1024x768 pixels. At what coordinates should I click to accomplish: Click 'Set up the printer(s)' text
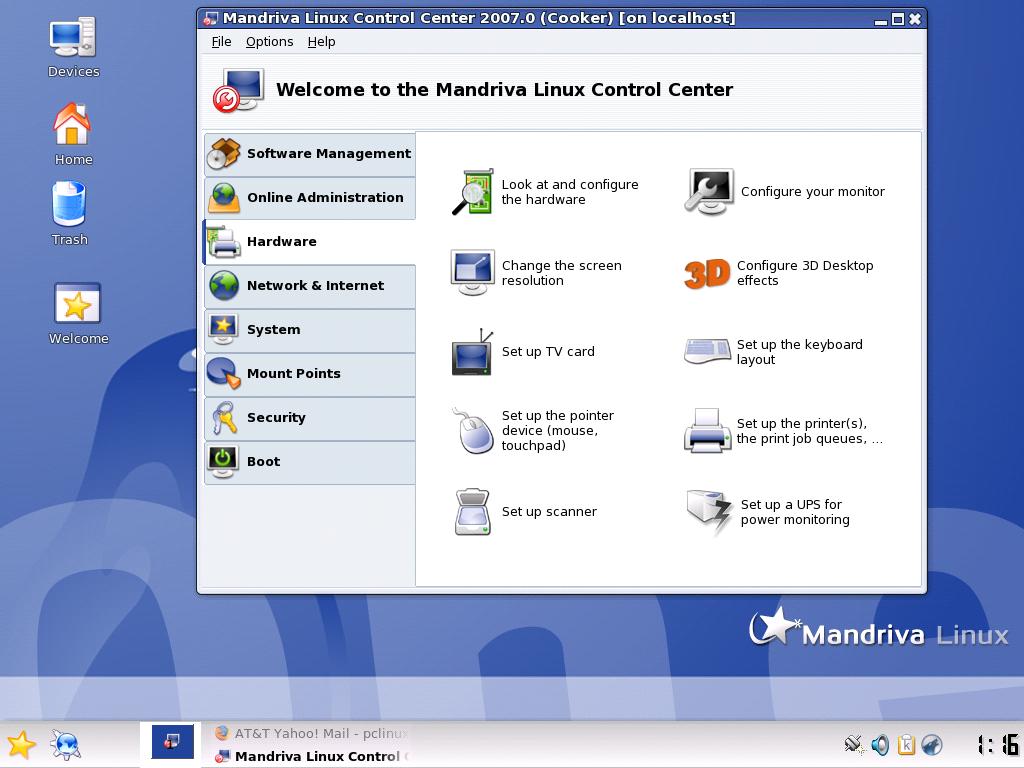(810, 431)
